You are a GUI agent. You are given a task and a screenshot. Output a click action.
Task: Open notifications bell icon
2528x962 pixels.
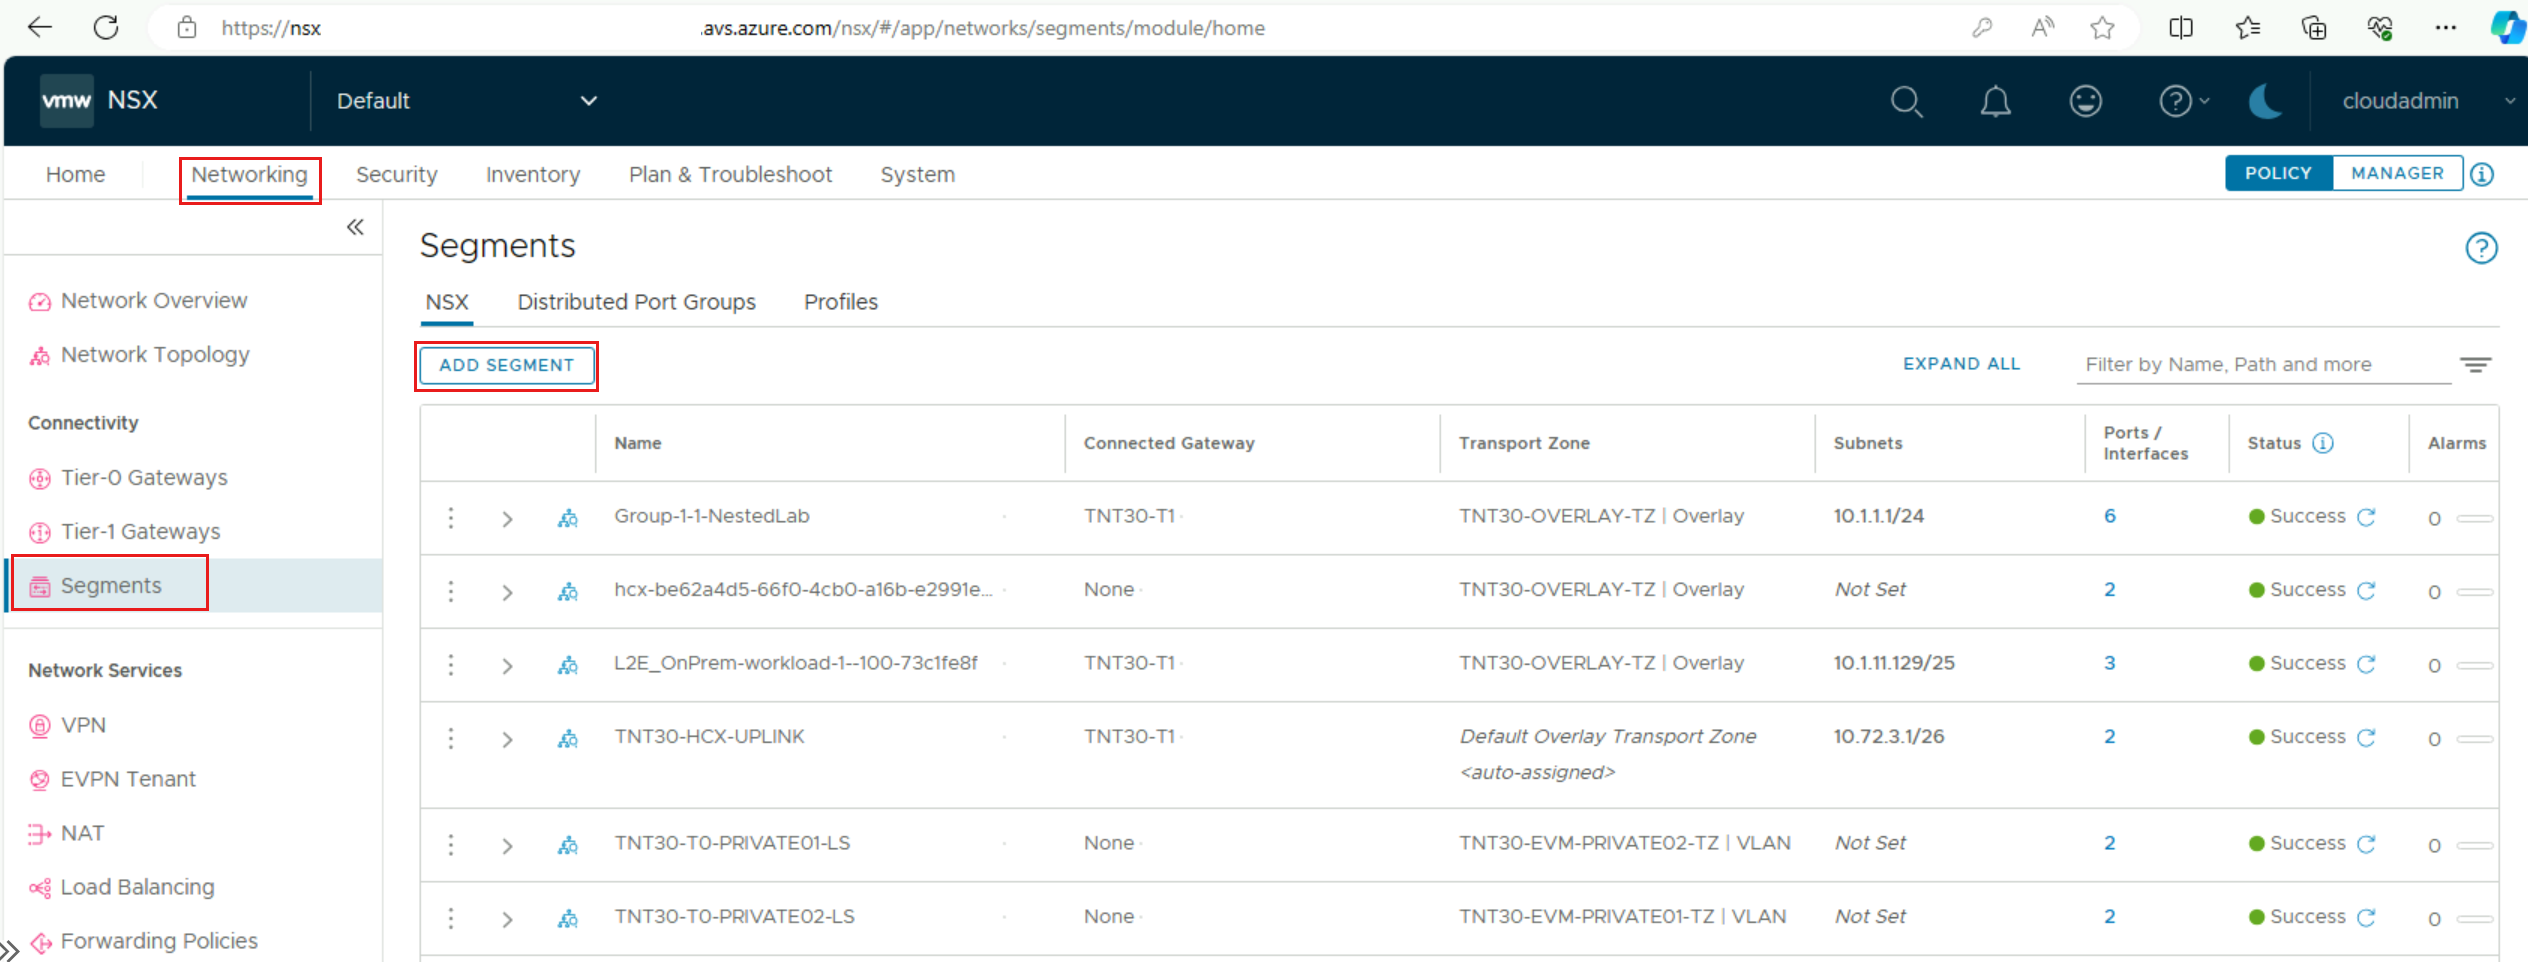tap(1995, 101)
